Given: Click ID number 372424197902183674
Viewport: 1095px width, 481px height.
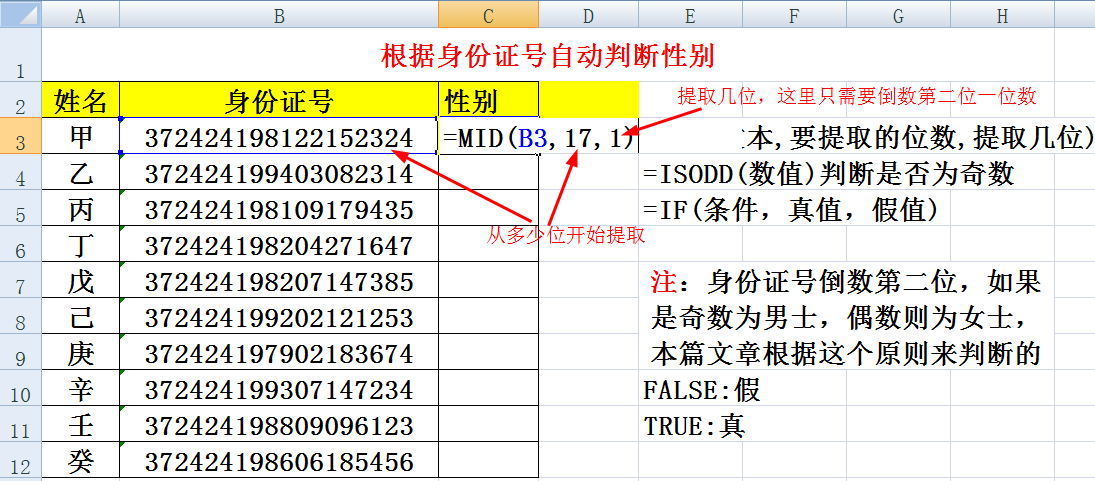Looking at the screenshot, I should [279, 353].
